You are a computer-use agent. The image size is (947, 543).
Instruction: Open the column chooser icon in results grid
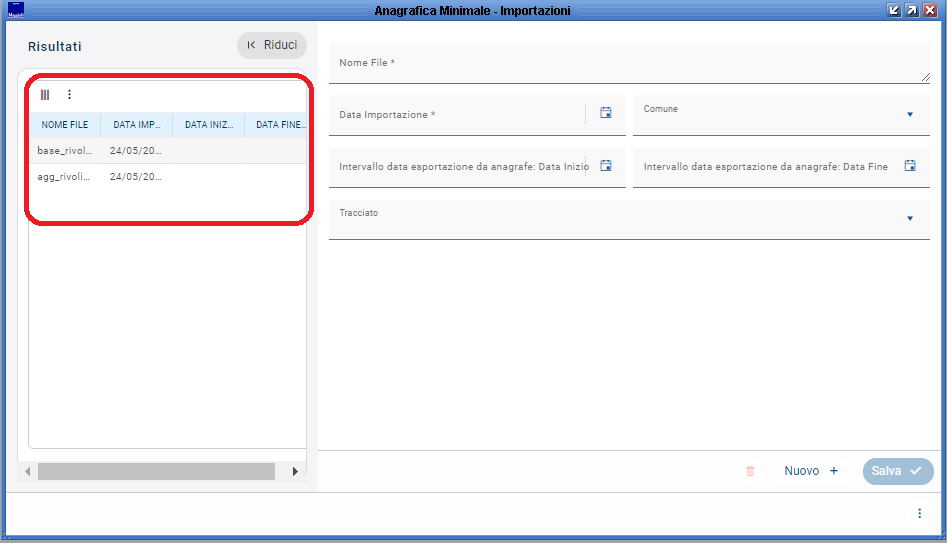click(45, 95)
